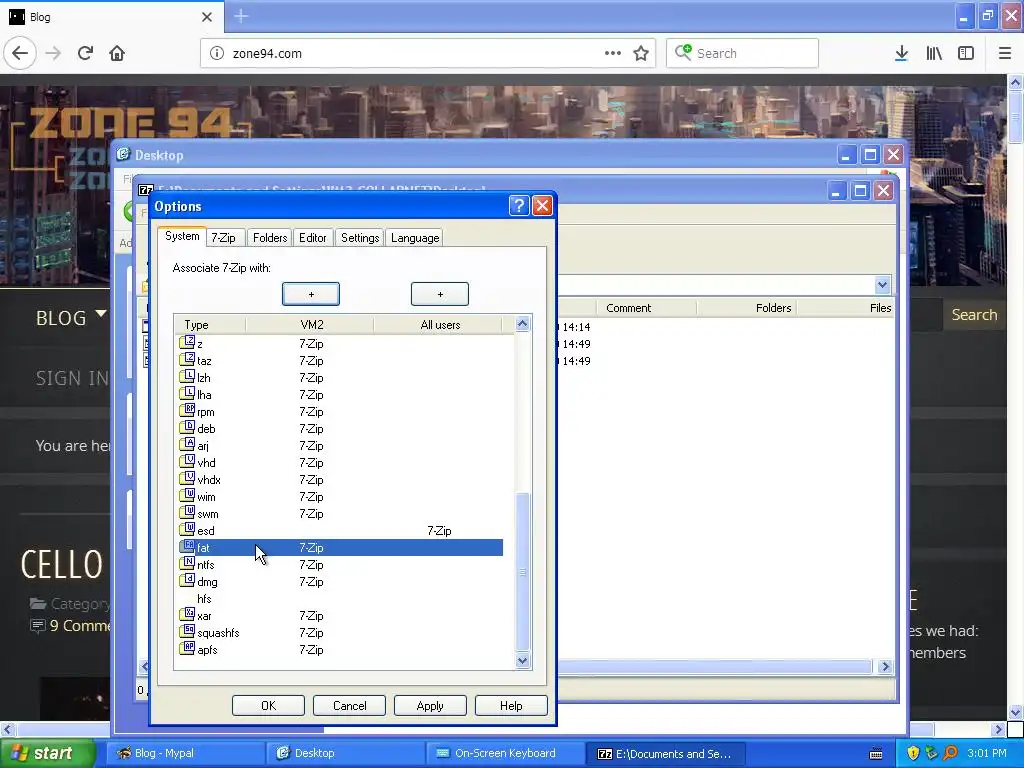Bookmark this page with the star
The image size is (1024, 768).
coord(641,54)
